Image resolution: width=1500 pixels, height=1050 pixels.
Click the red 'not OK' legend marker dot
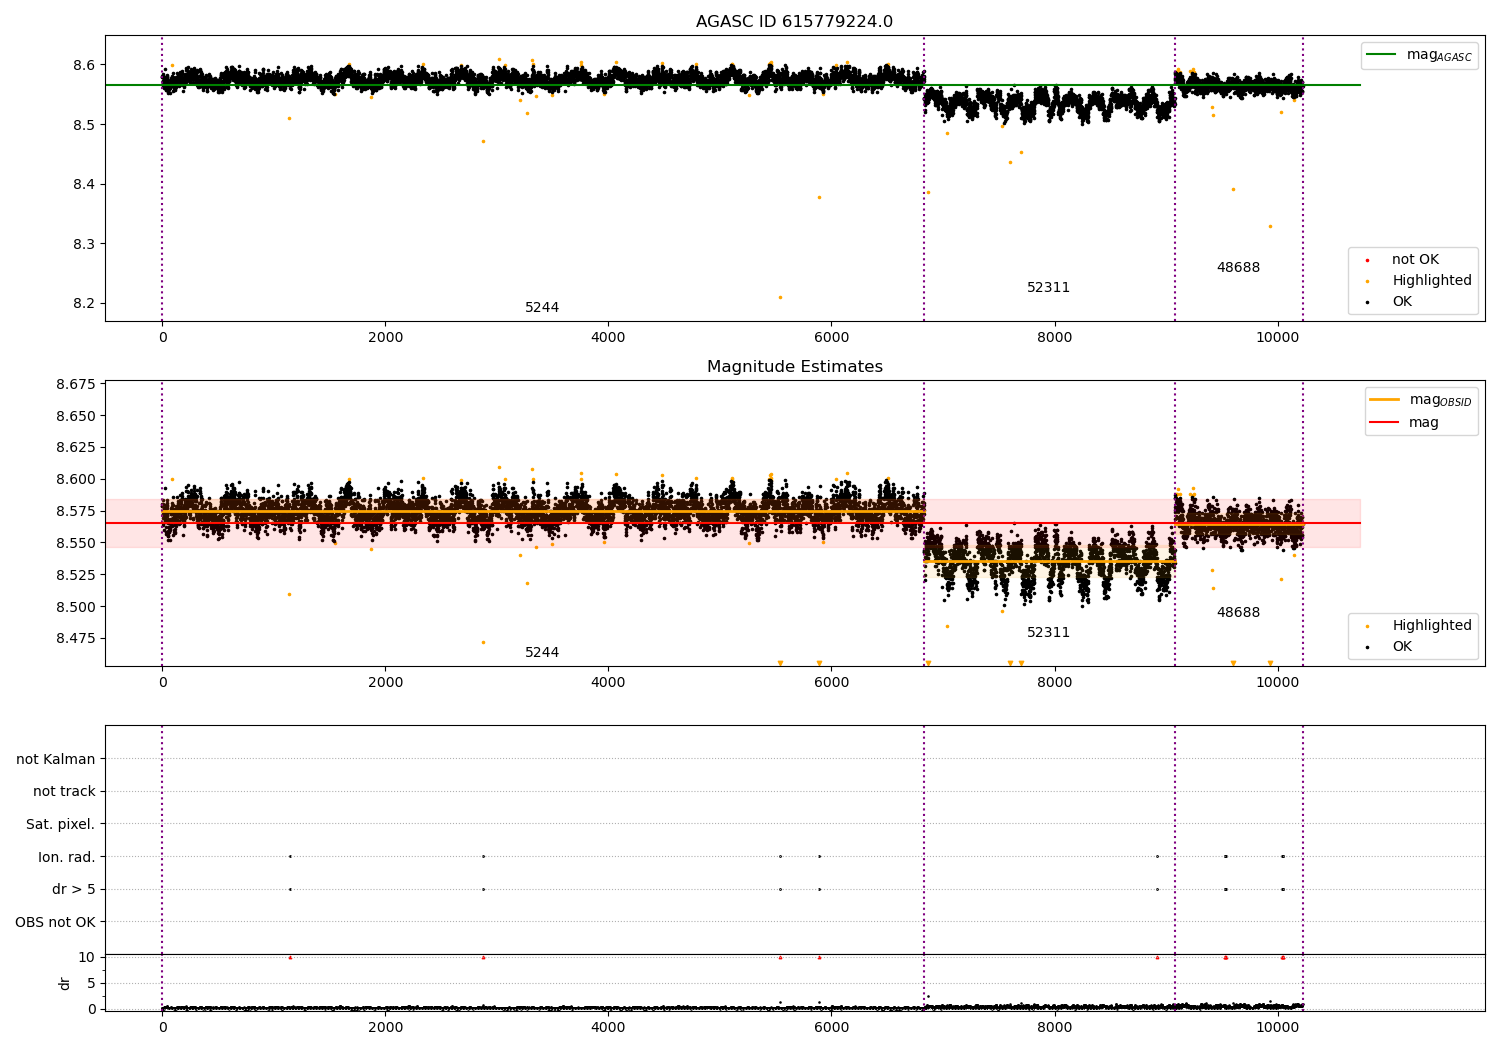coord(1367,260)
